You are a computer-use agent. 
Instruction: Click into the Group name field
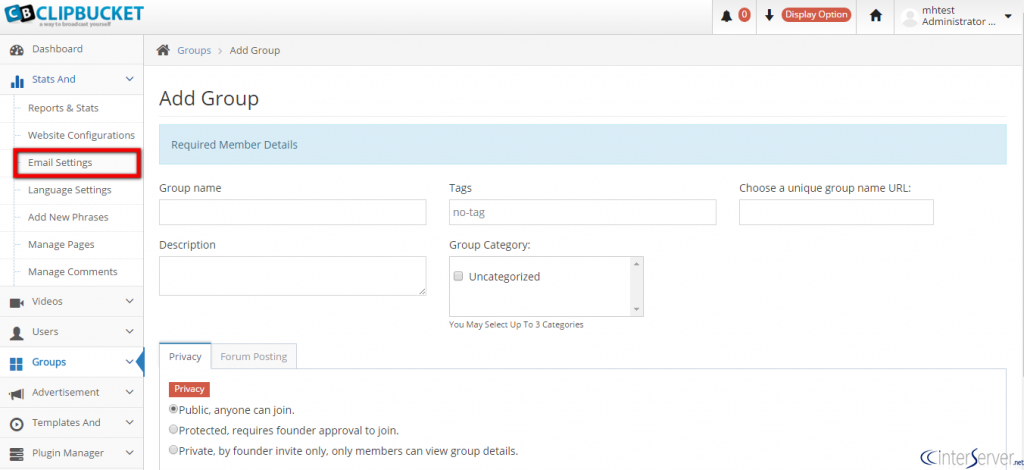[293, 212]
